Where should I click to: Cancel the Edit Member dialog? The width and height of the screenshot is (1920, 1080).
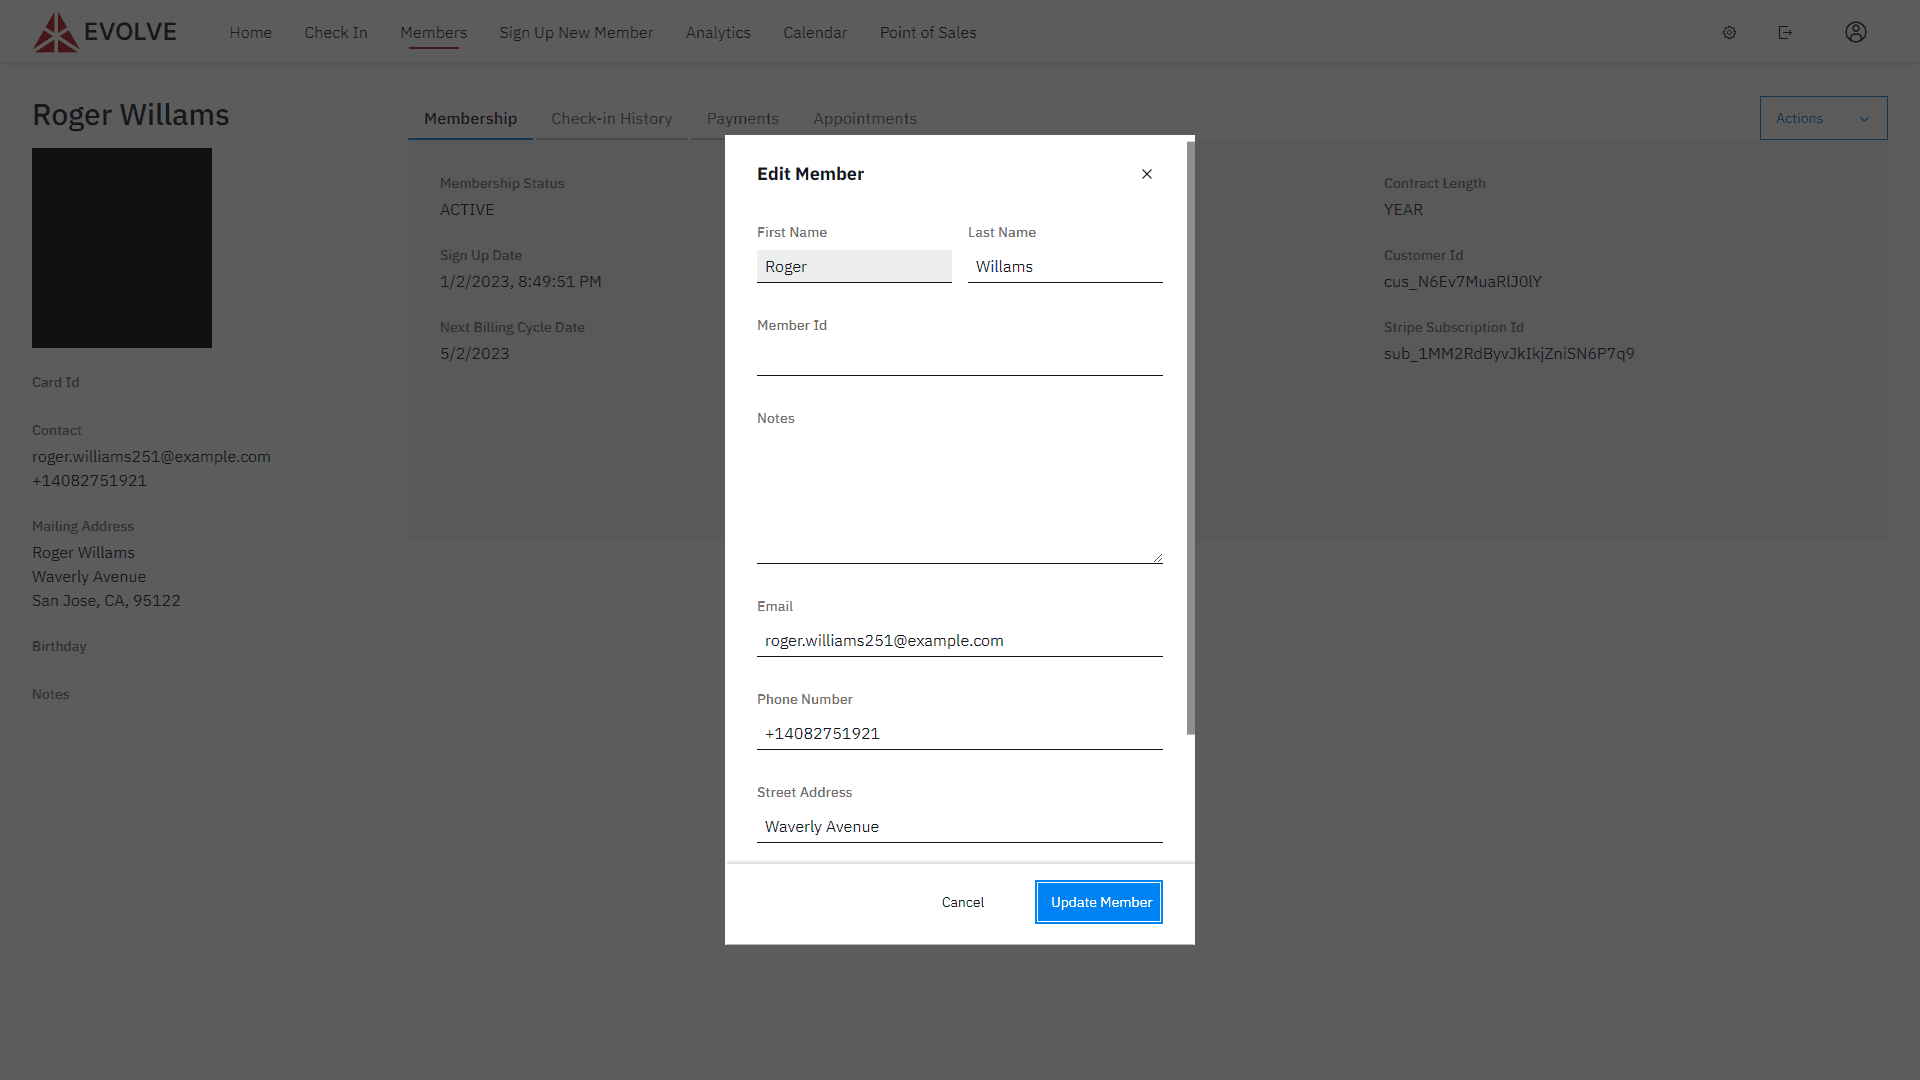pos(962,901)
